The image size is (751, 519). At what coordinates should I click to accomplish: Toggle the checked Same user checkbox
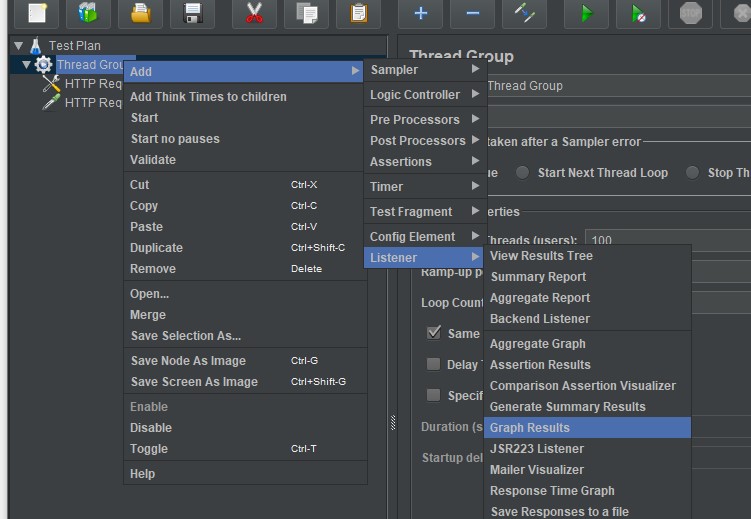[433, 333]
